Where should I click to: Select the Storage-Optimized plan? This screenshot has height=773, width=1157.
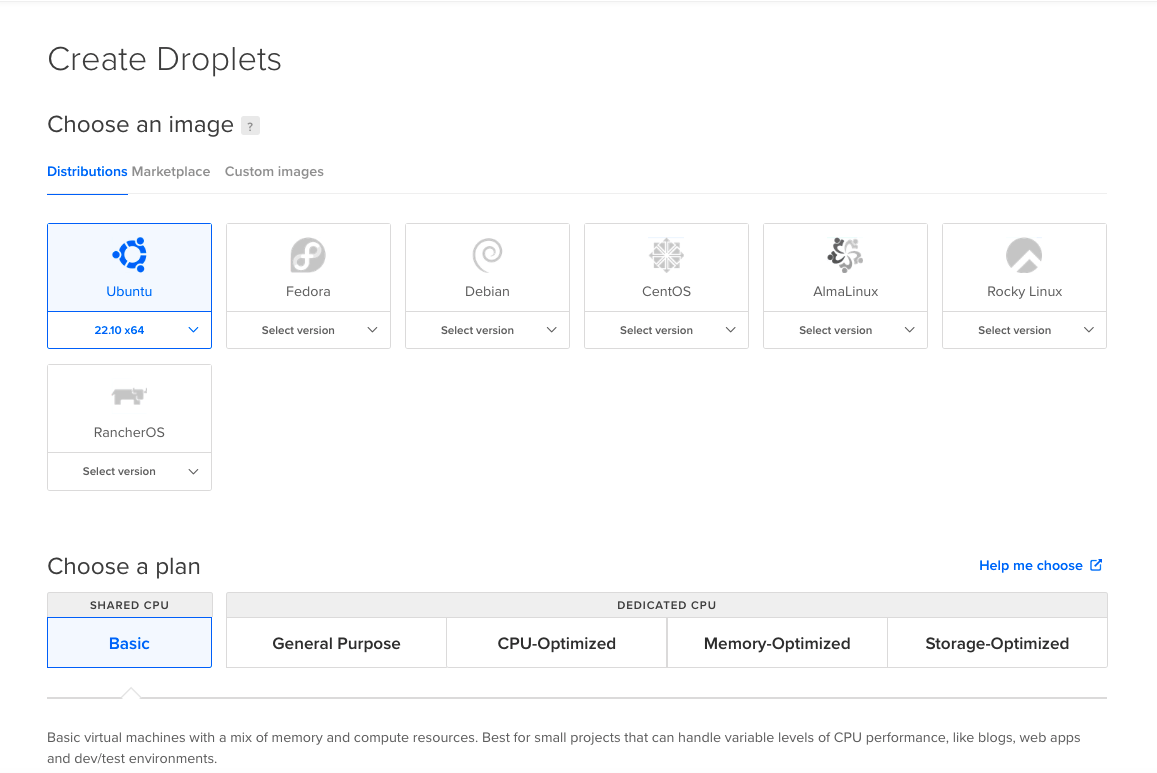click(997, 643)
